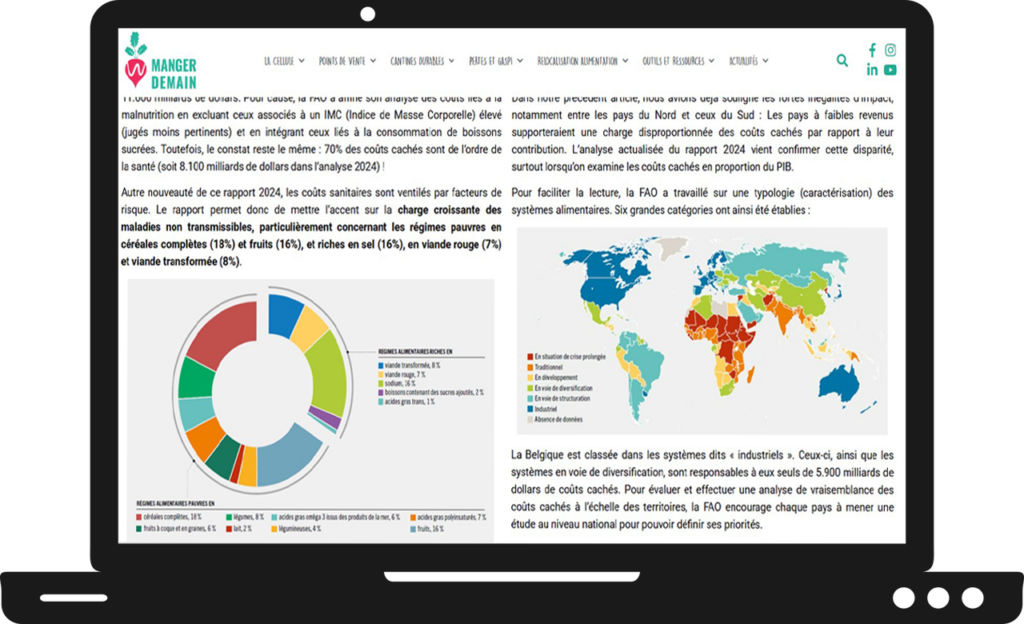The width and height of the screenshot is (1024, 624).
Task: Select the 'Industriel' blue map legend swatch
Action: coord(530,408)
